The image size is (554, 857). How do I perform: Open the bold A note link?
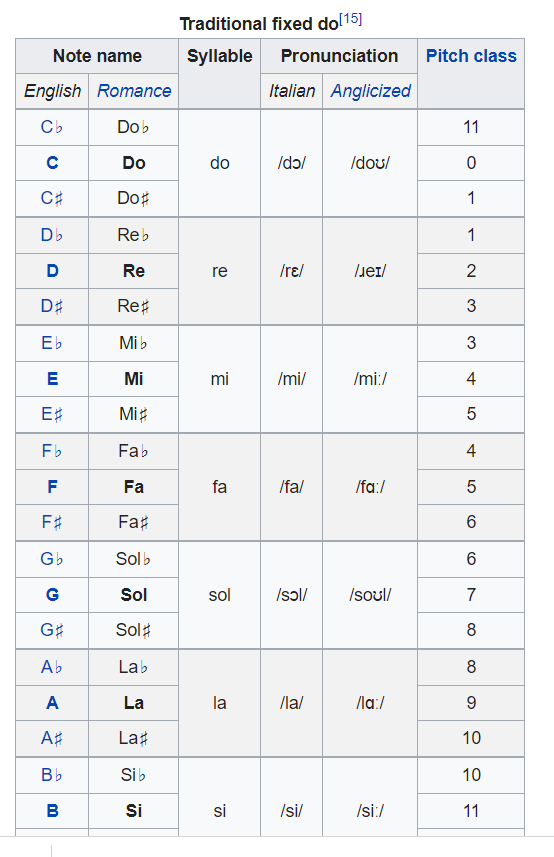click(52, 703)
